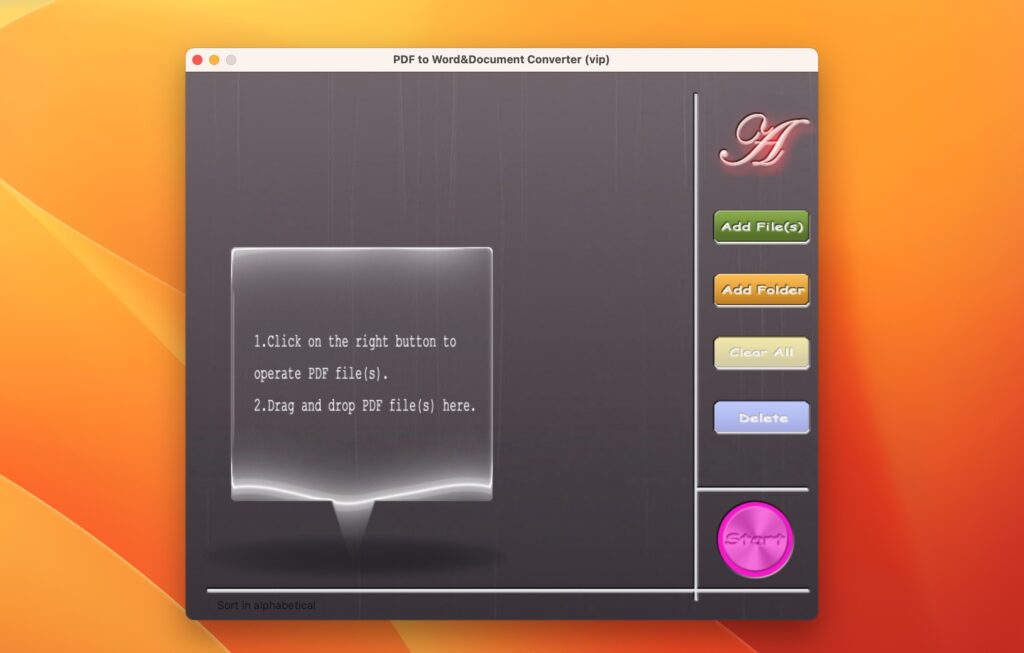Choose PDFs with the Add File(s) control
Image resolution: width=1024 pixels, height=653 pixels.
[x=761, y=227]
